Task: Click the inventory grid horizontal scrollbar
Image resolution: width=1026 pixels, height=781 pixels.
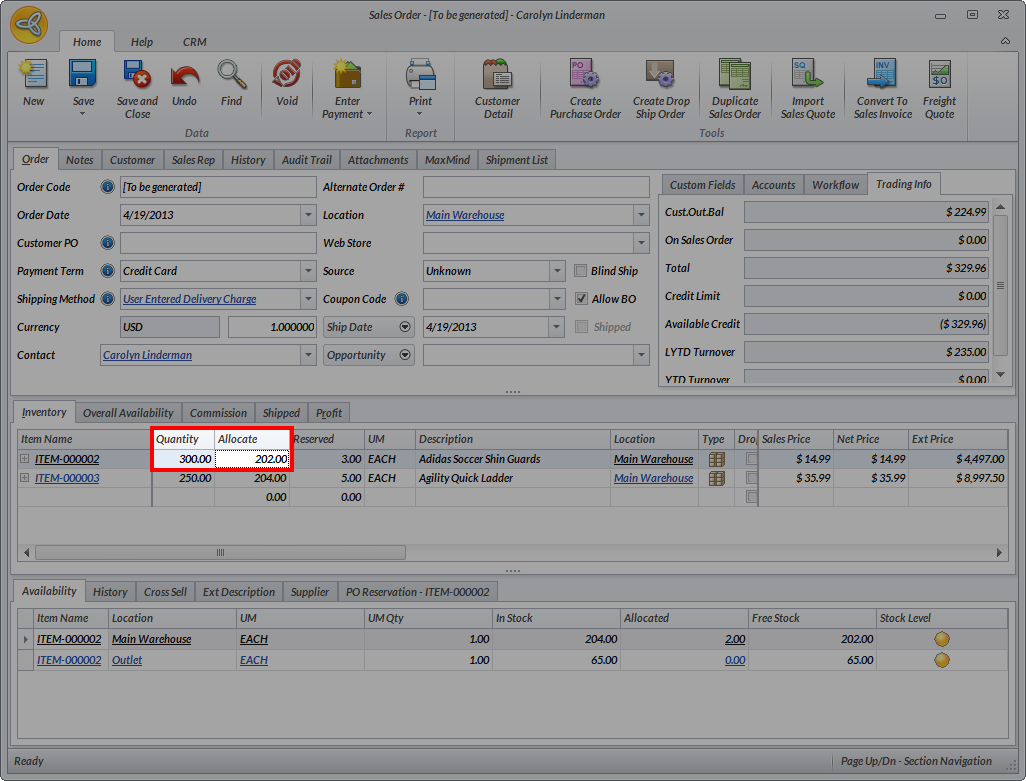Action: coord(220,552)
